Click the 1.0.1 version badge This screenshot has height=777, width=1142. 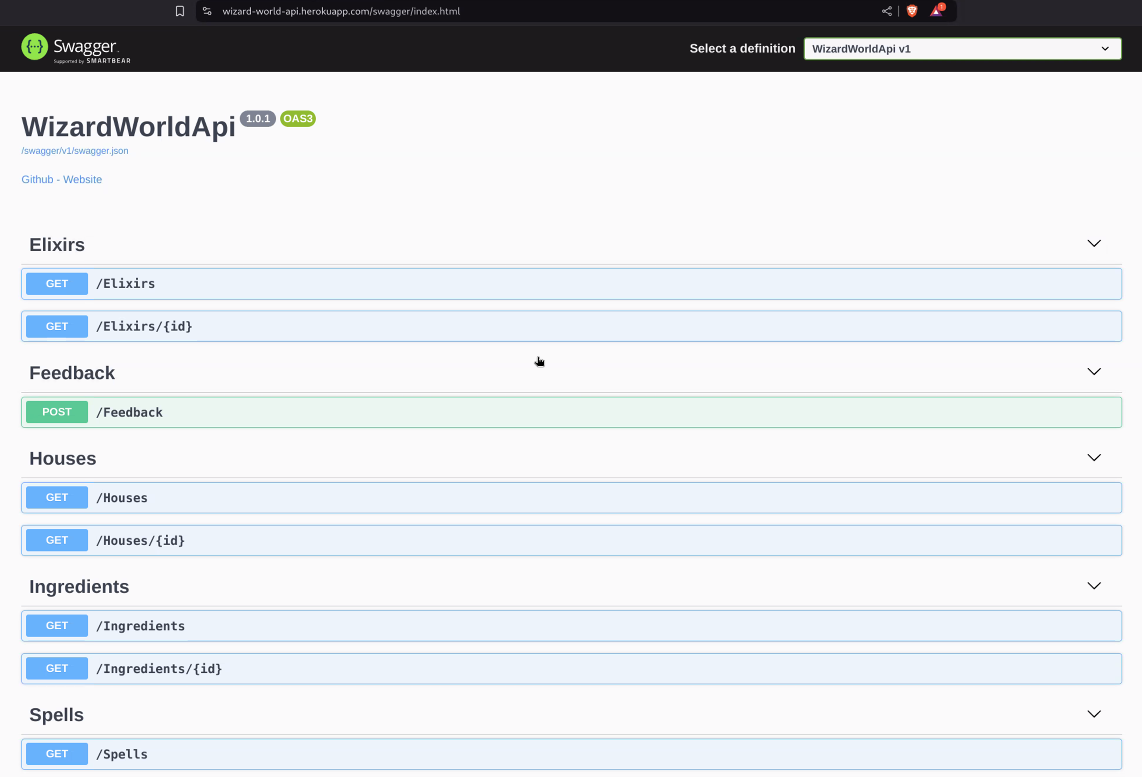tap(258, 119)
